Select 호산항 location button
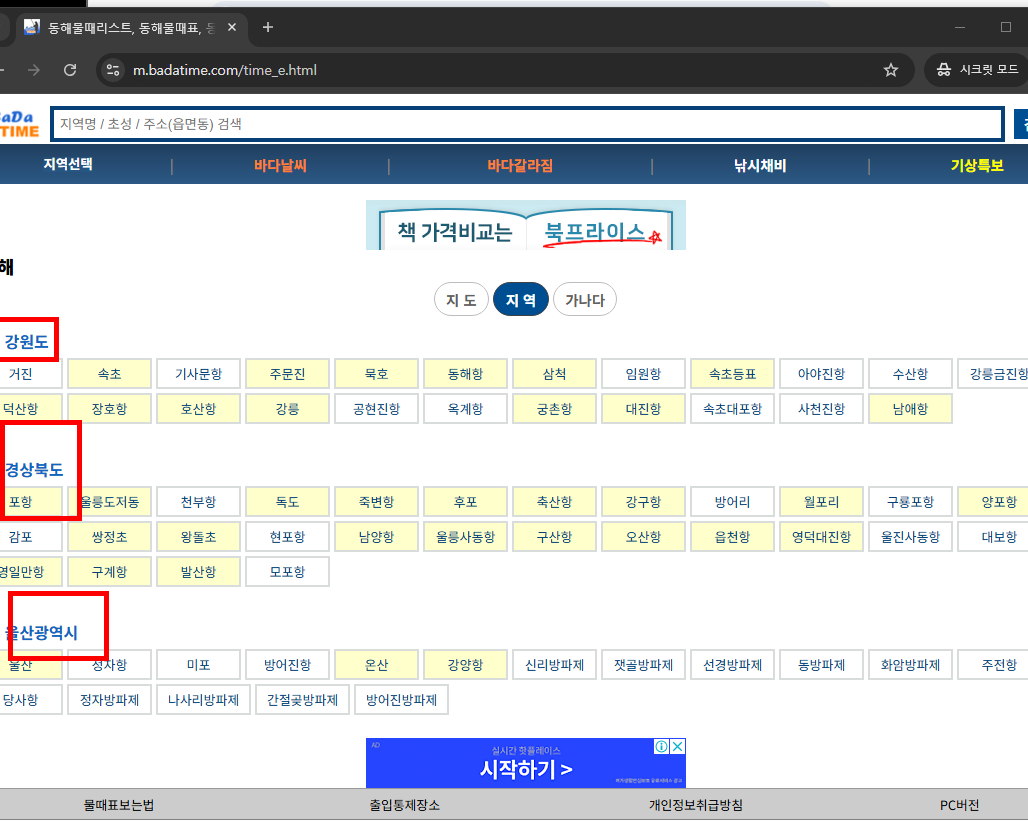This screenshot has height=829, width=1028. click(199, 409)
